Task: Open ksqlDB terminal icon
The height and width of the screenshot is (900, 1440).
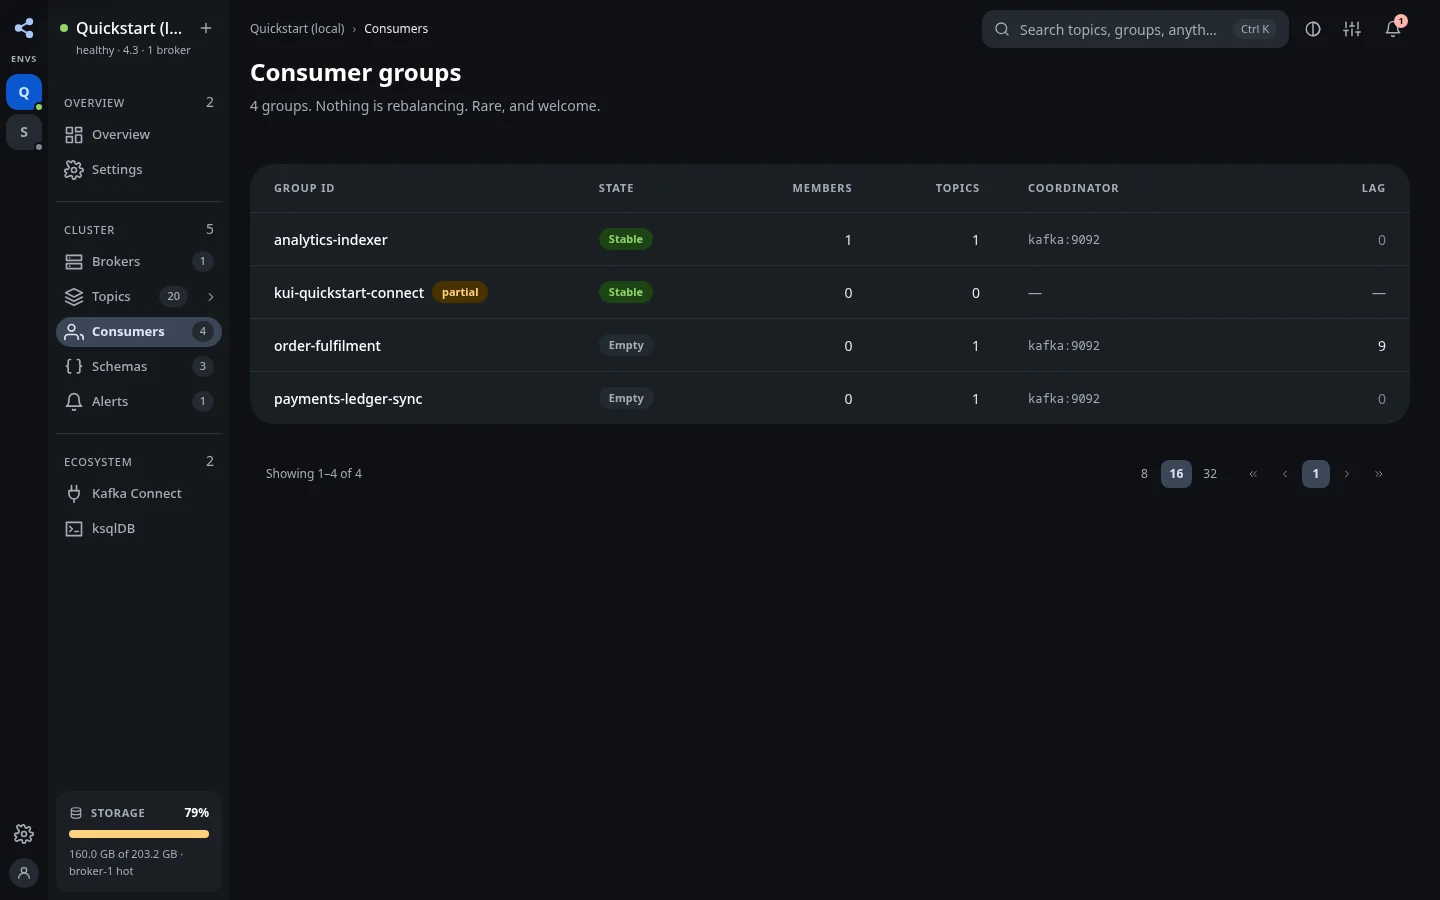Action: pos(74,529)
